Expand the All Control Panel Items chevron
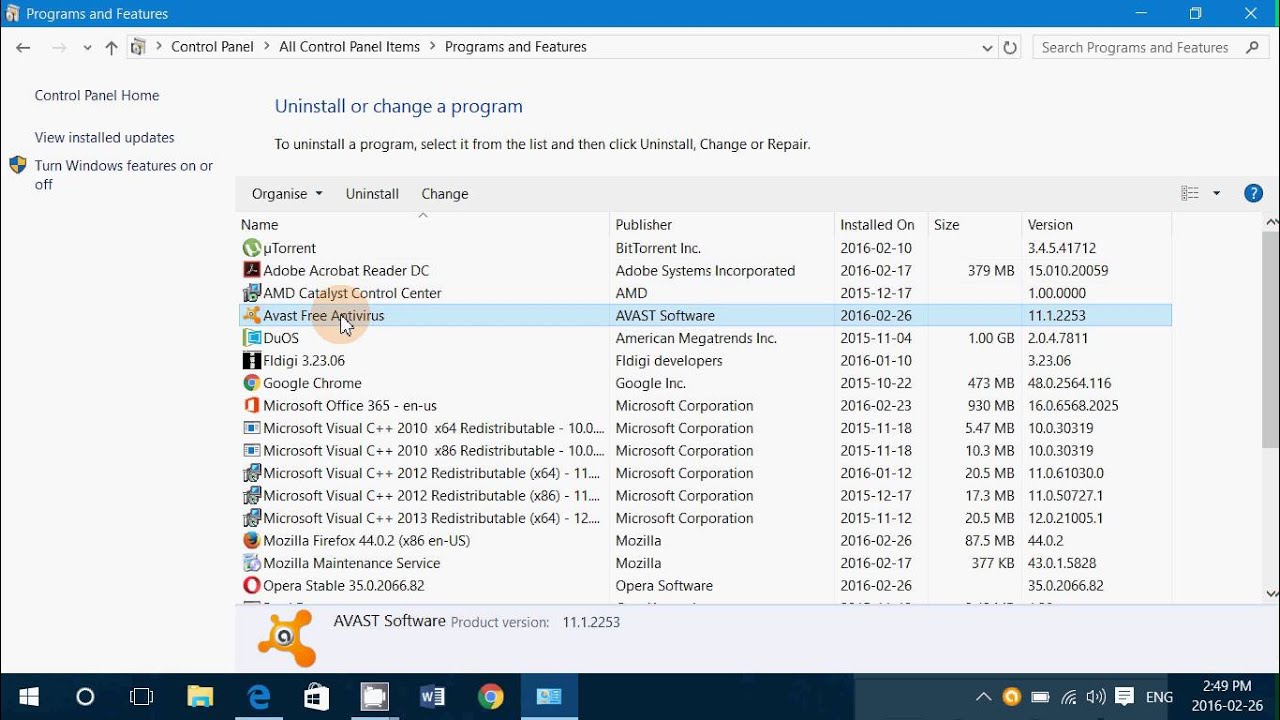Viewport: 1280px width, 720px height. [433, 47]
